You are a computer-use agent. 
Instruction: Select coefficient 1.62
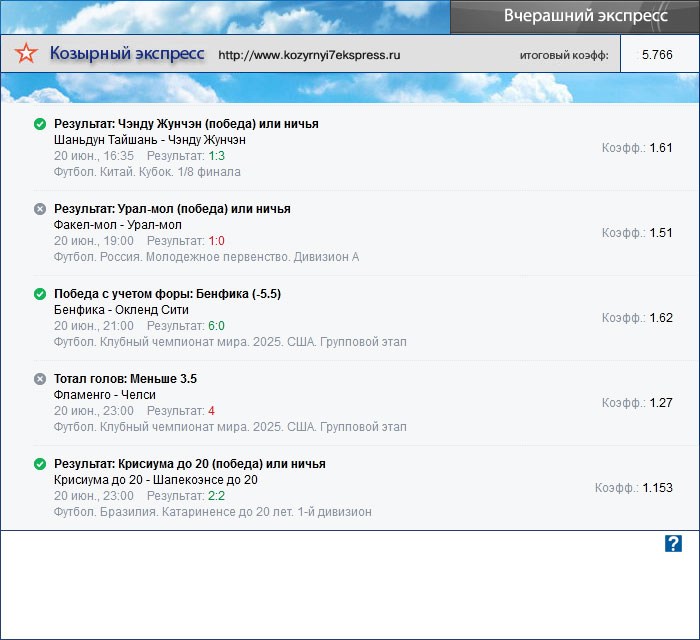[x=661, y=318]
